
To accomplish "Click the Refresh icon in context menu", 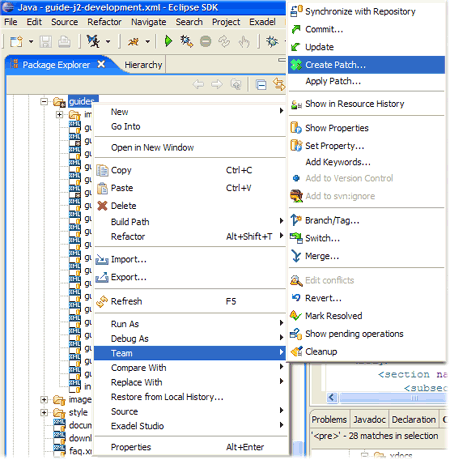I will click(102, 301).
